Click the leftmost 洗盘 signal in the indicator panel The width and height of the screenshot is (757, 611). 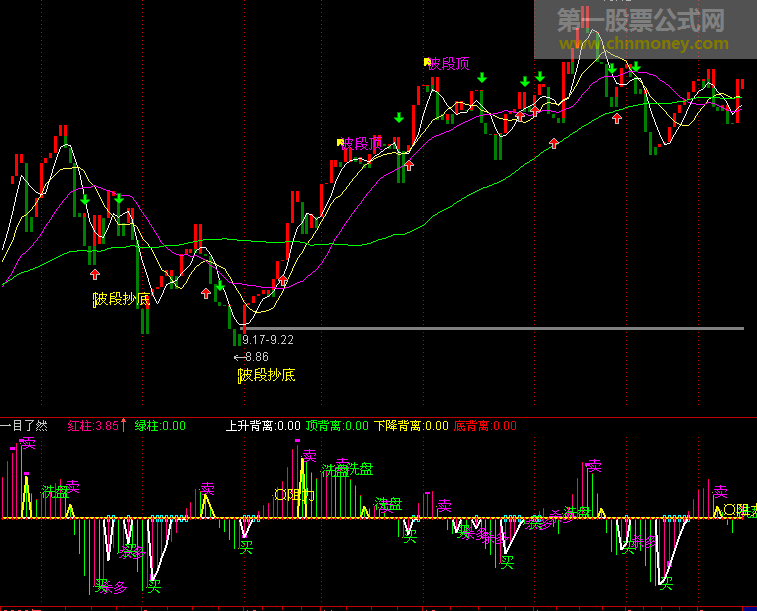click(55, 491)
